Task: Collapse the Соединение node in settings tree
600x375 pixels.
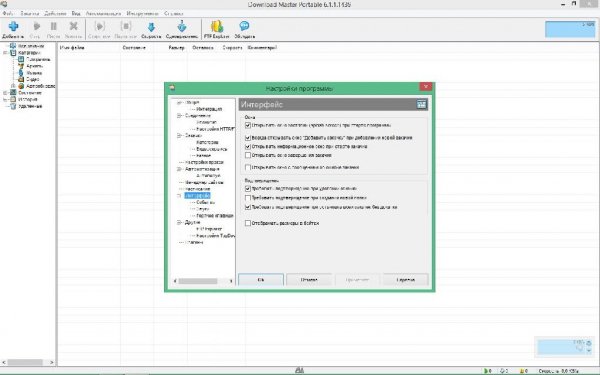Action: [179, 116]
